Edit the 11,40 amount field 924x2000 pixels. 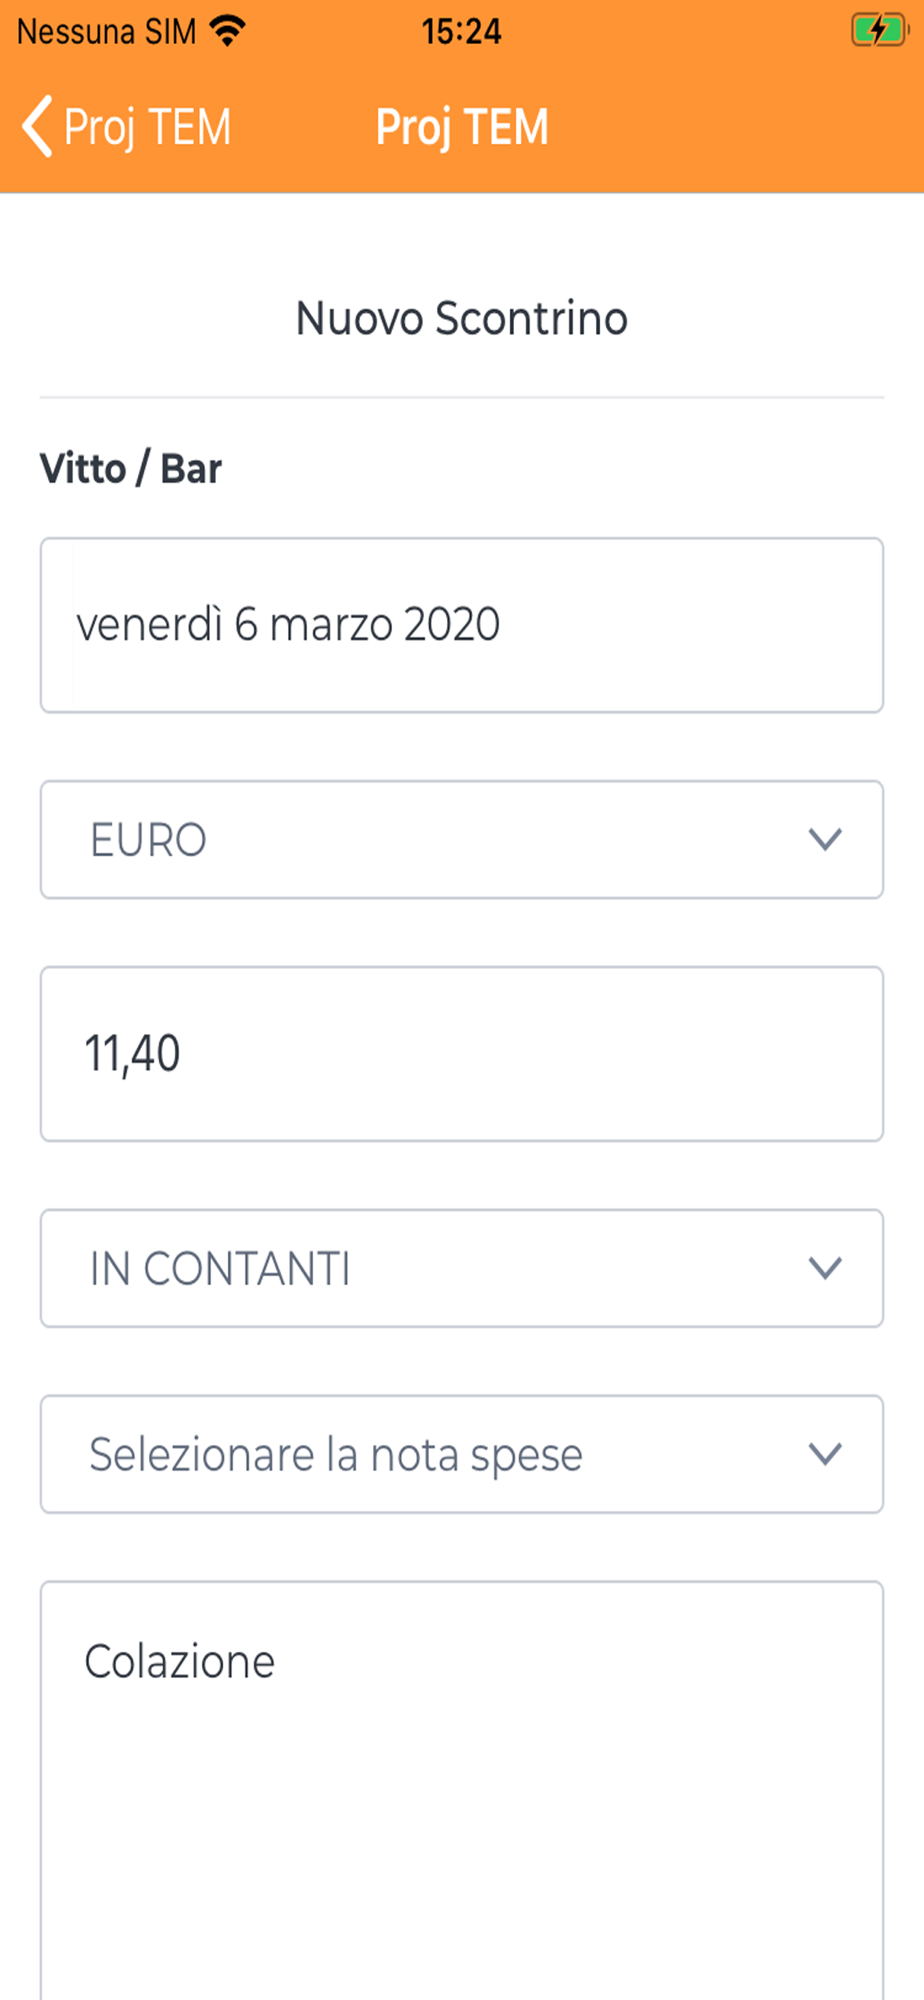pyautogui.click(x=460, y=1053)
